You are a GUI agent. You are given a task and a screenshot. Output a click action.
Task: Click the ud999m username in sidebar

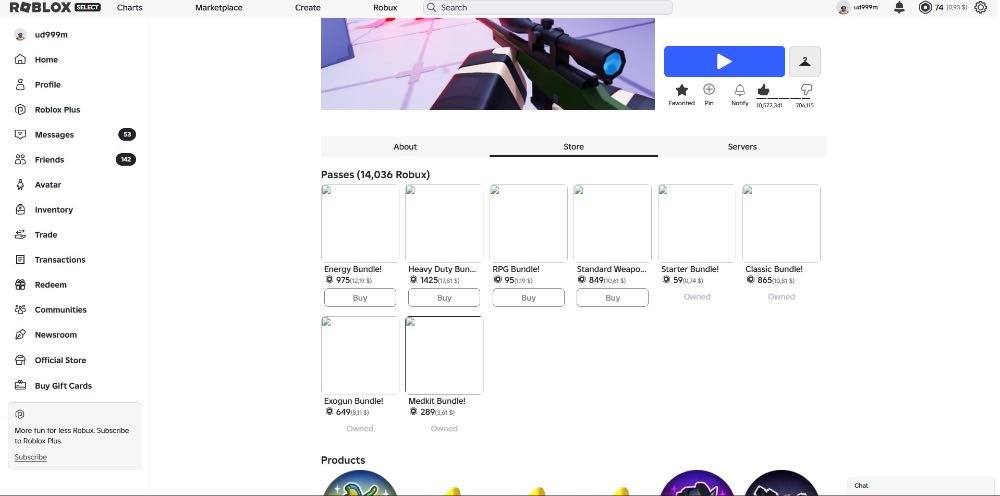[51, 35]
